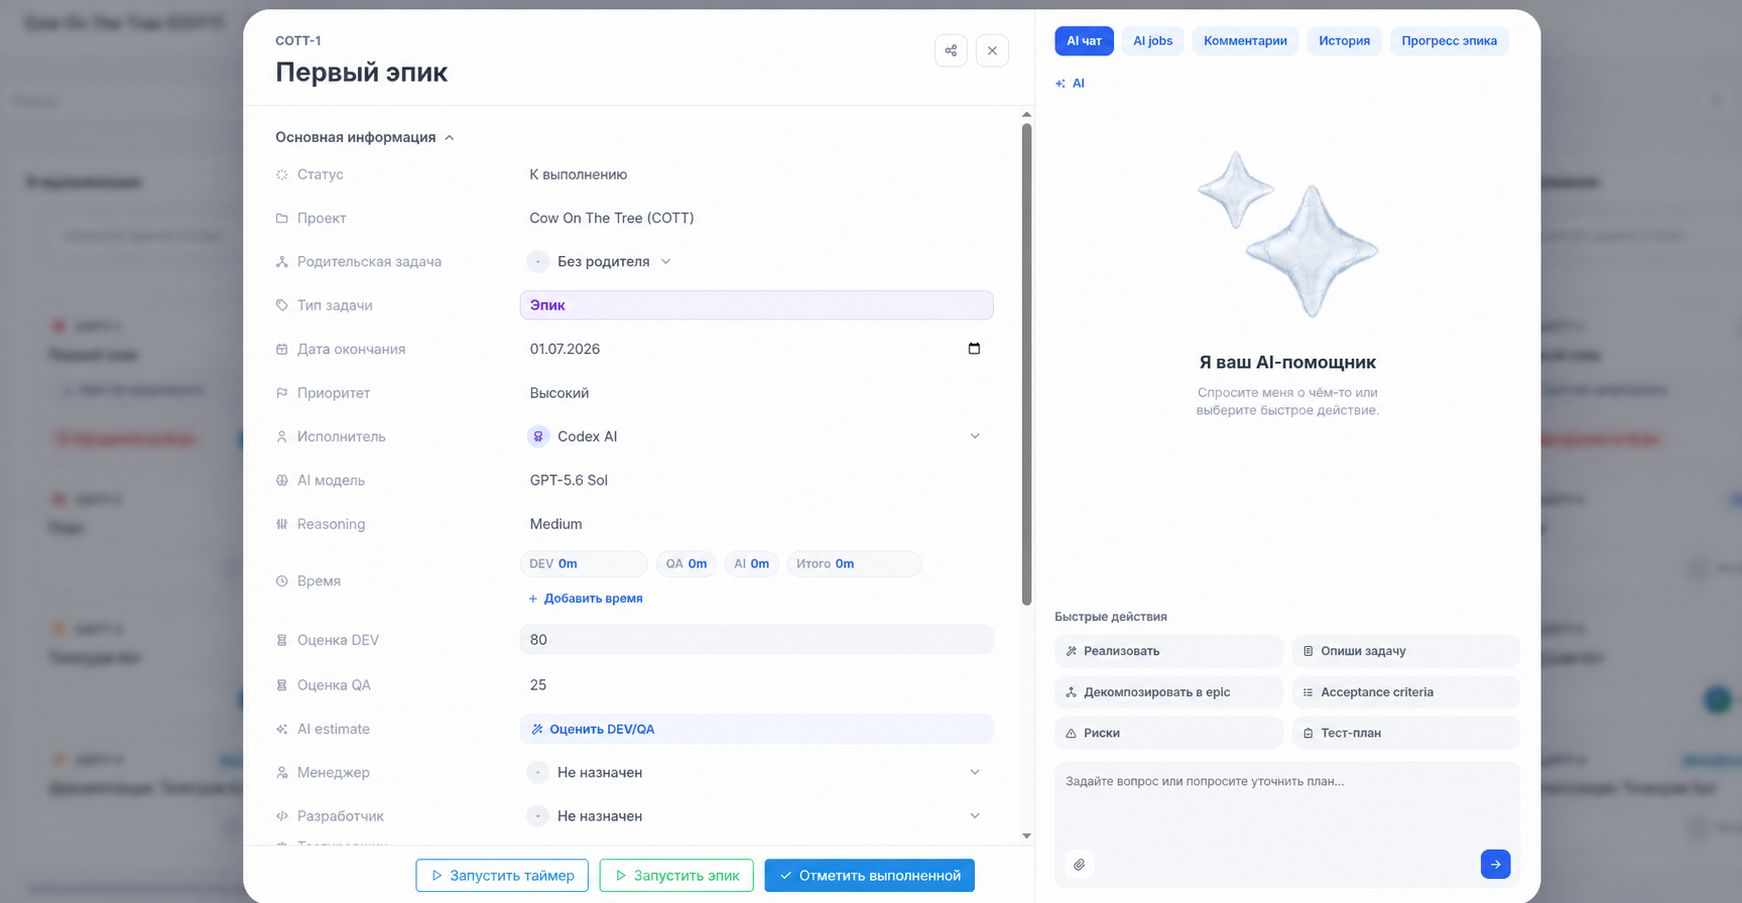Click Отметить выполненной button
This screenshot has height=903, width=1742.
(870, 875)
